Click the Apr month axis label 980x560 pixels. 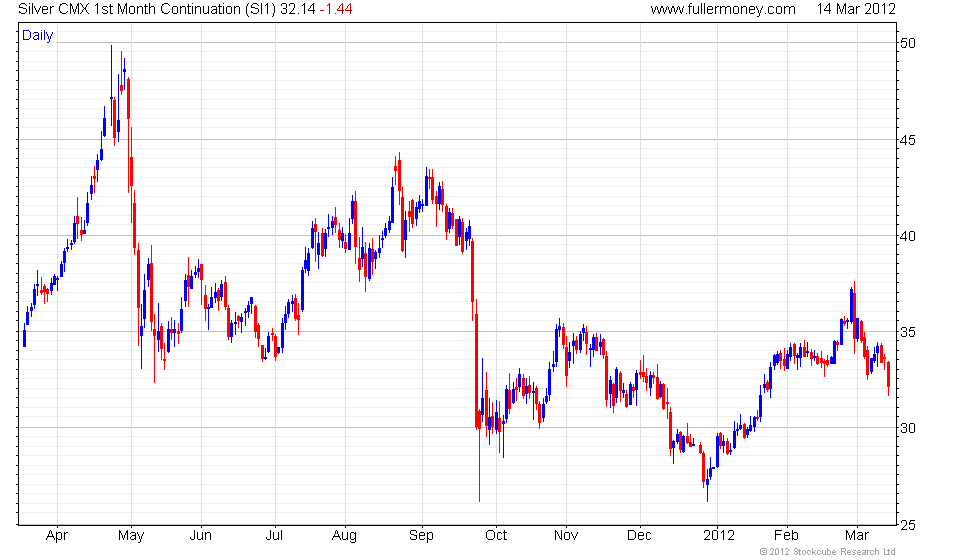pos(57,536)
